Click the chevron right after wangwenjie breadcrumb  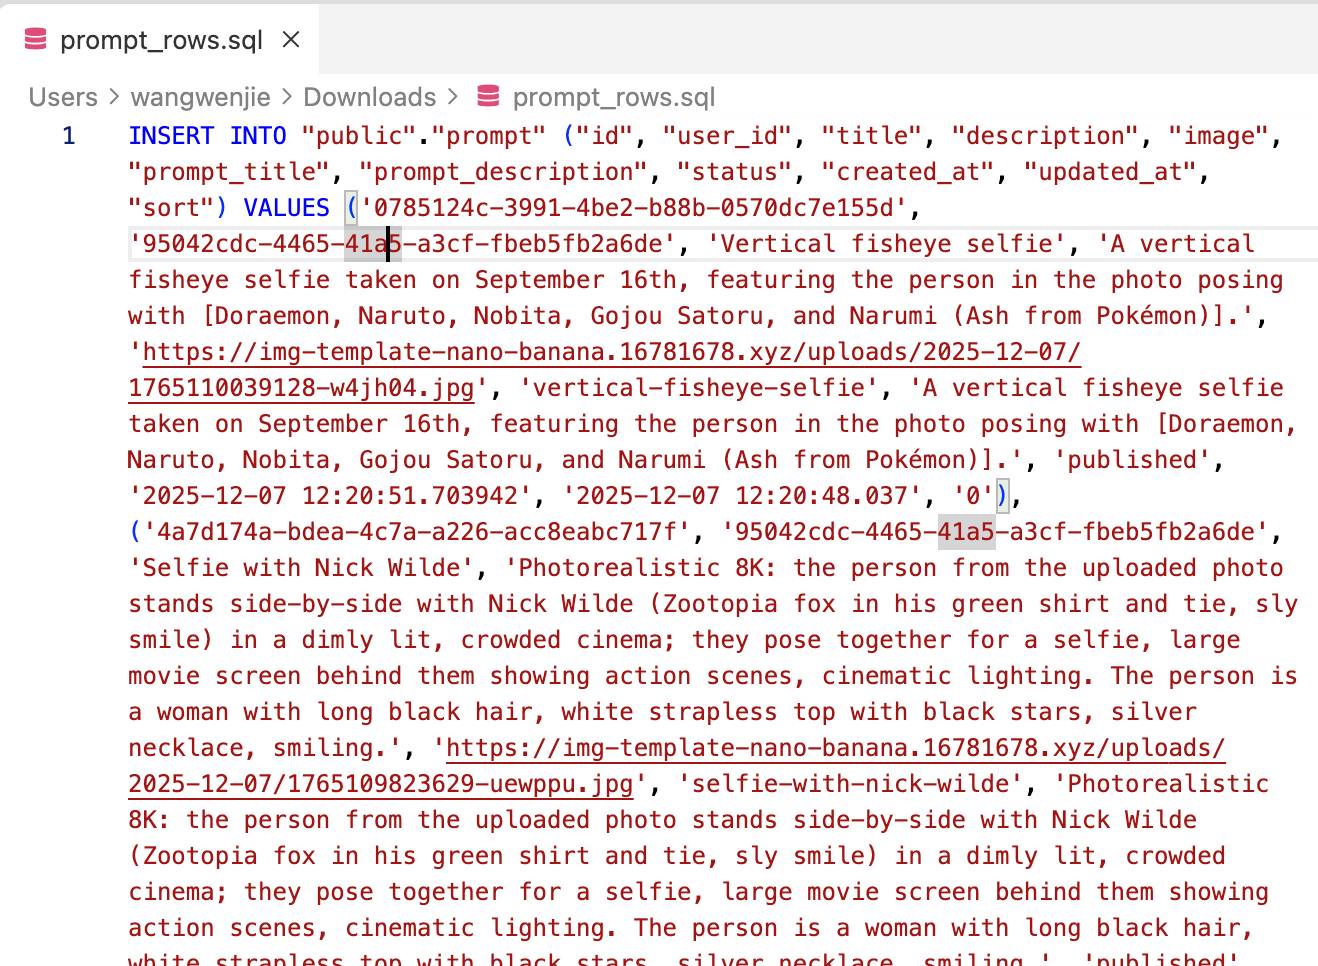[287, 97]
